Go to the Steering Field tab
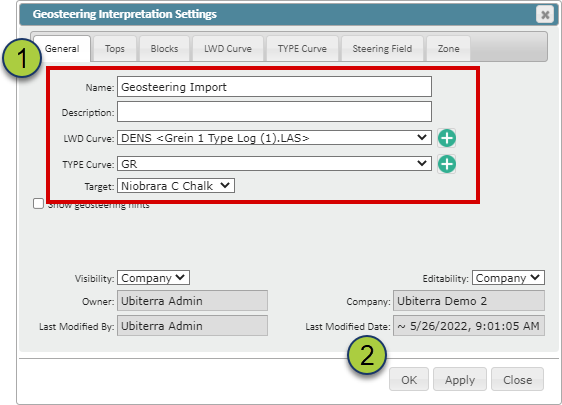Viewport: 562px width, 405px height. [382, 49]
